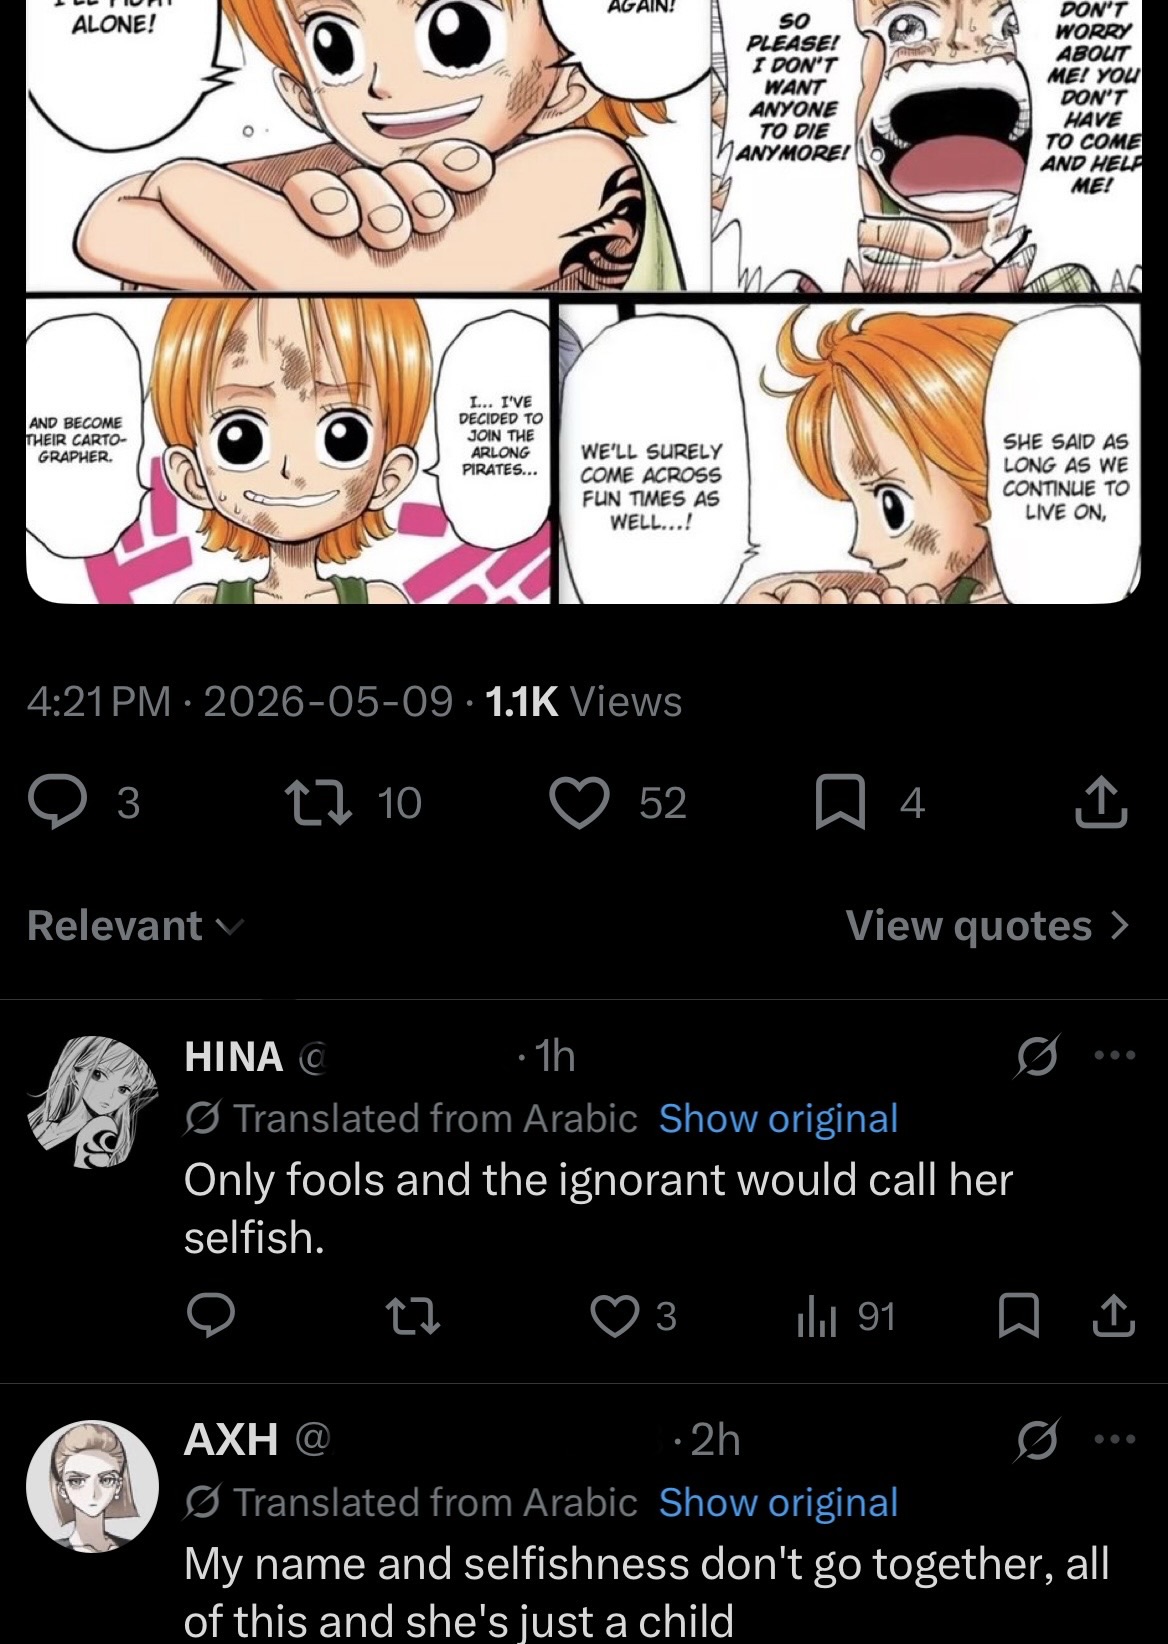This screenshot has width=1168, height=1644.
Task: Share HINA's comment
Action: pos(1113,1316)
